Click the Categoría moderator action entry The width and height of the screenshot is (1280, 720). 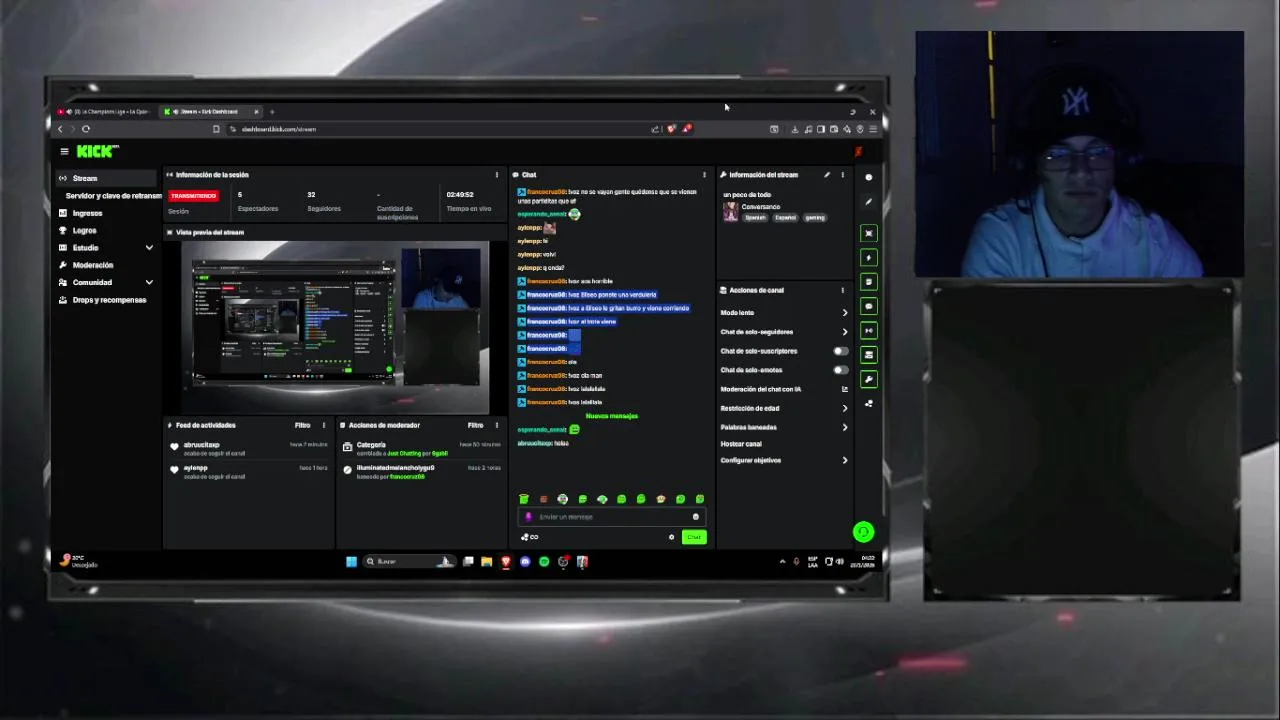click(421, 448)
